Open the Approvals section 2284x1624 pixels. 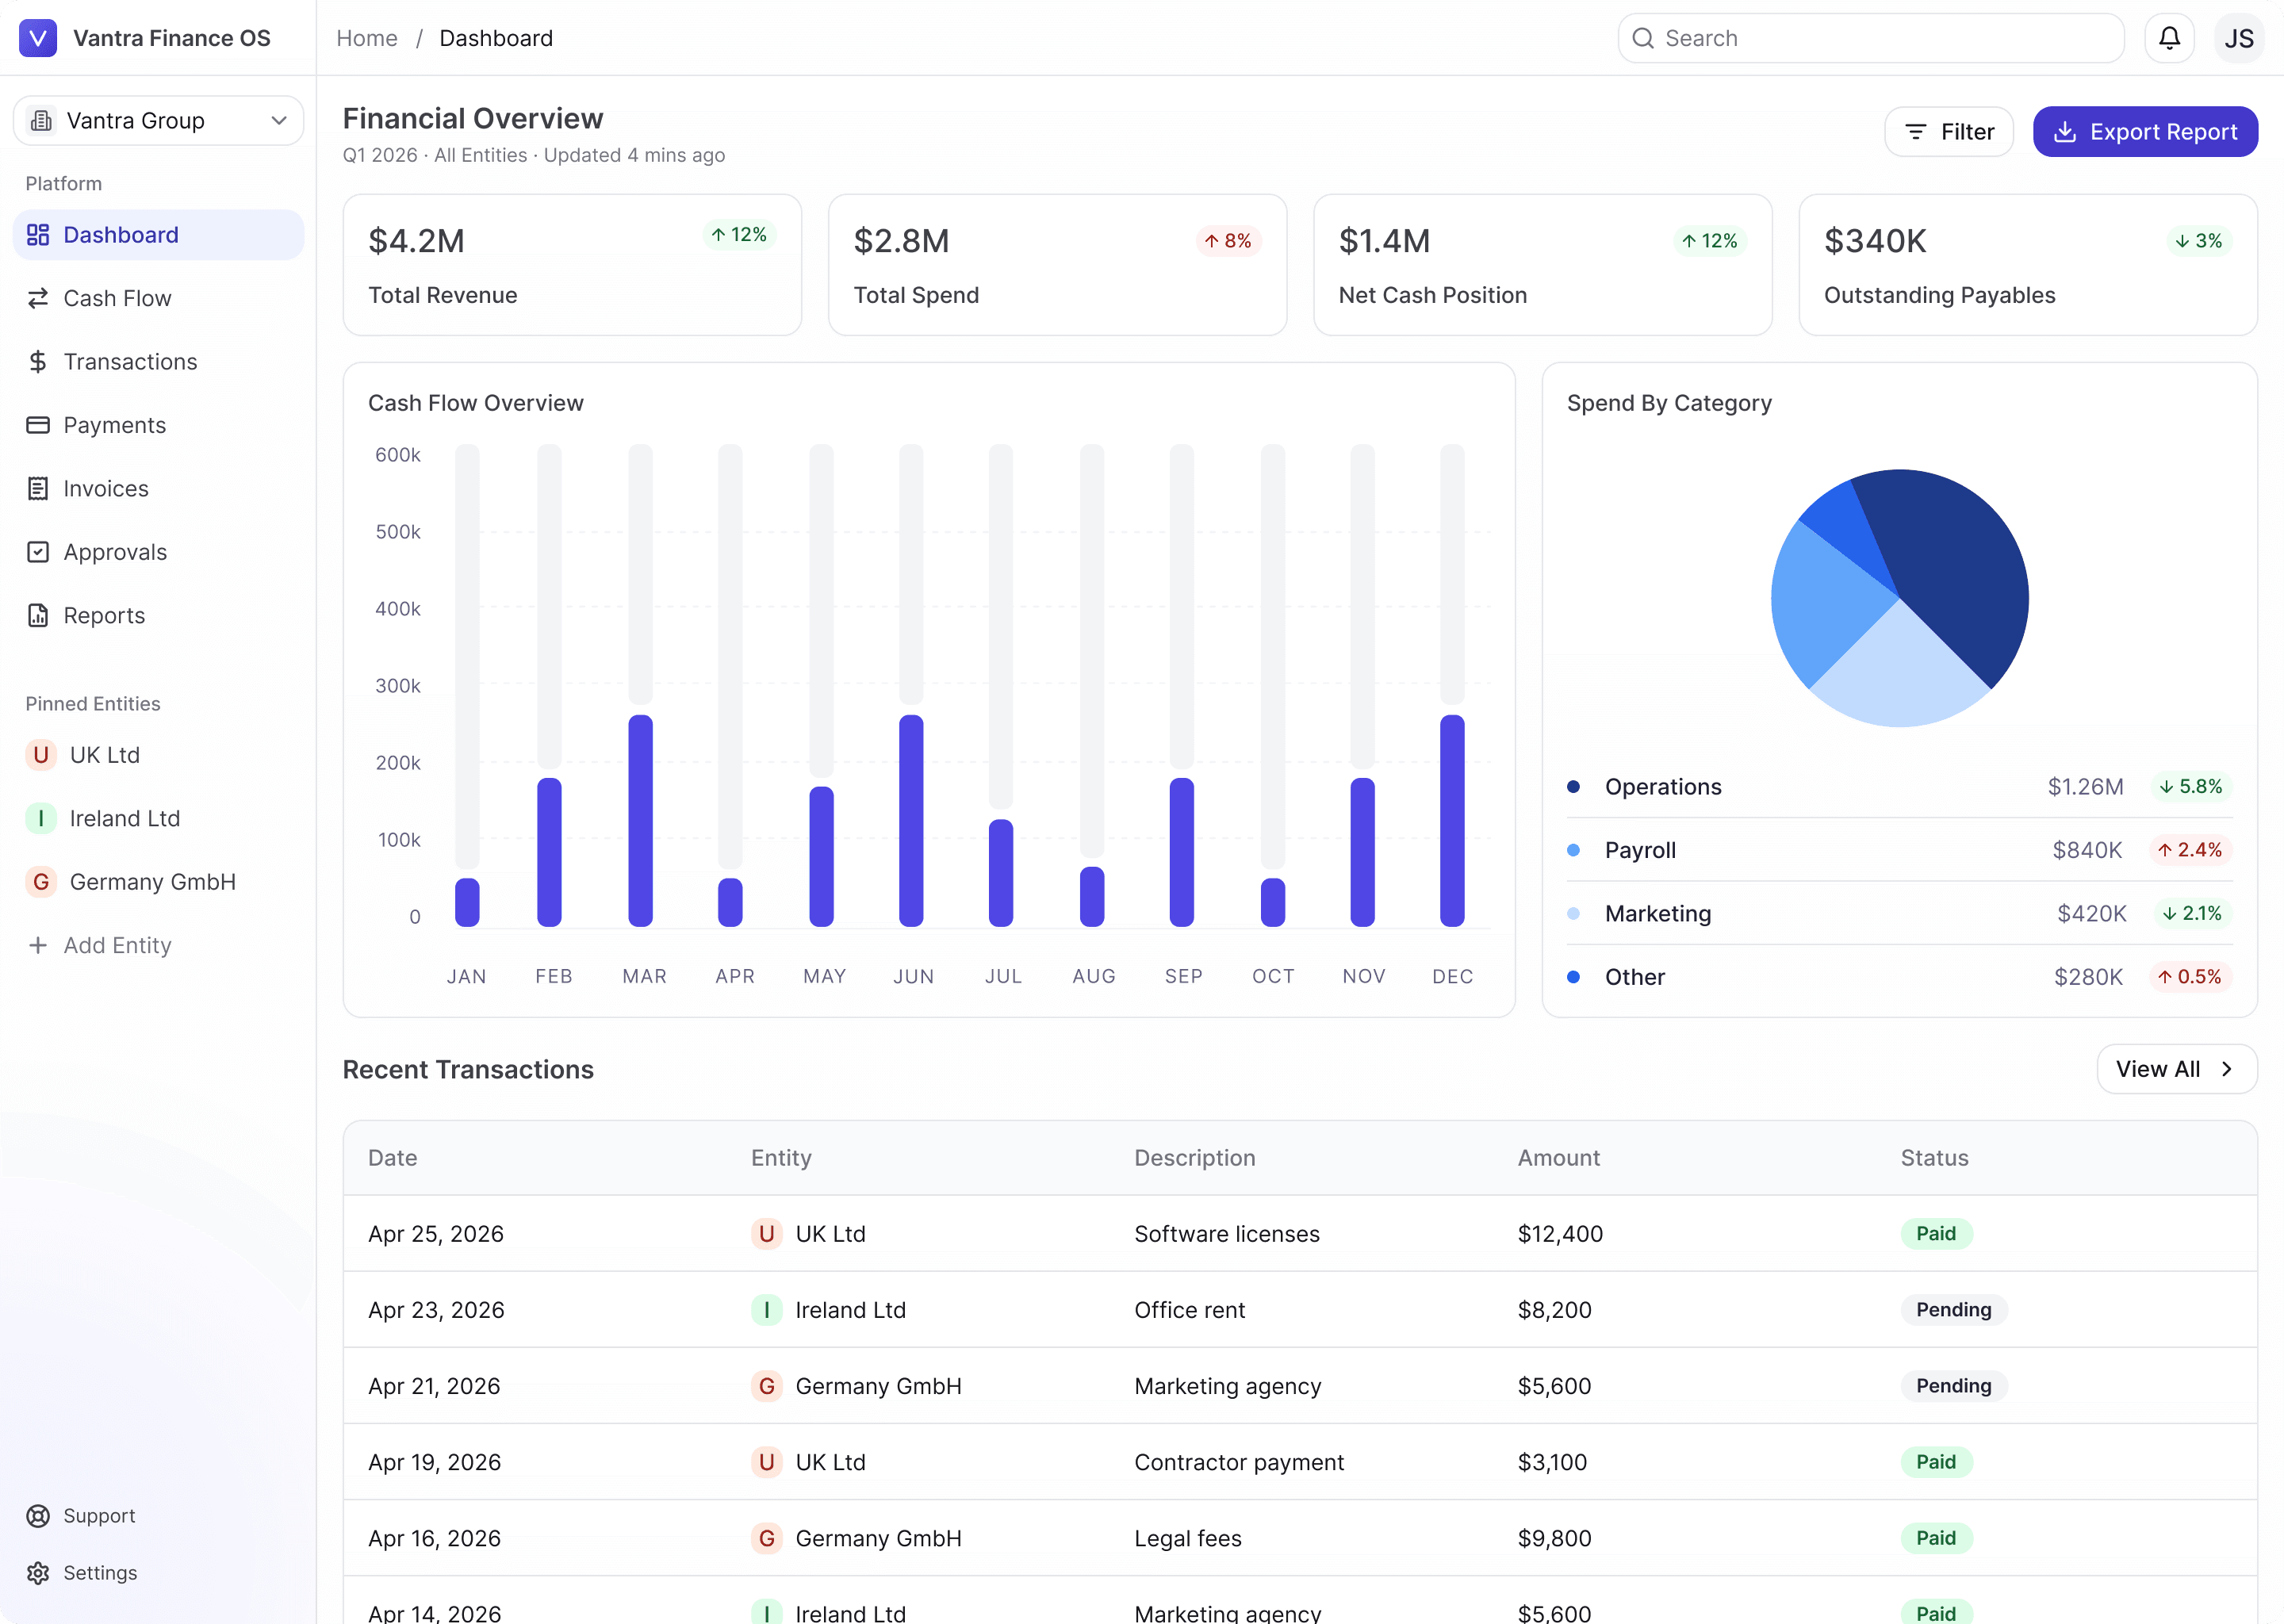(158, 552)
